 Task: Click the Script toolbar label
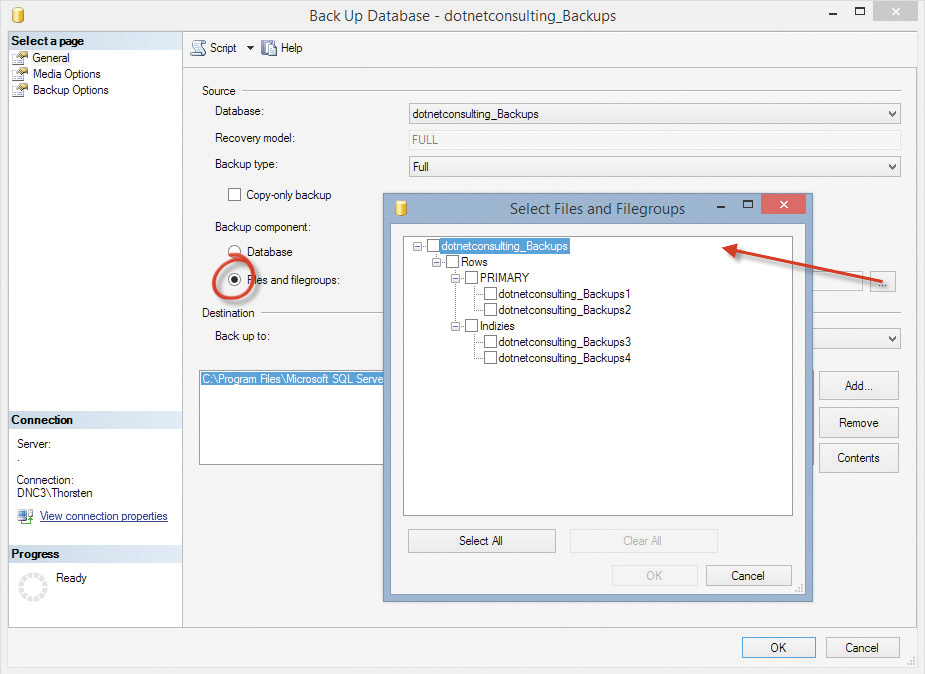point(223,48)
